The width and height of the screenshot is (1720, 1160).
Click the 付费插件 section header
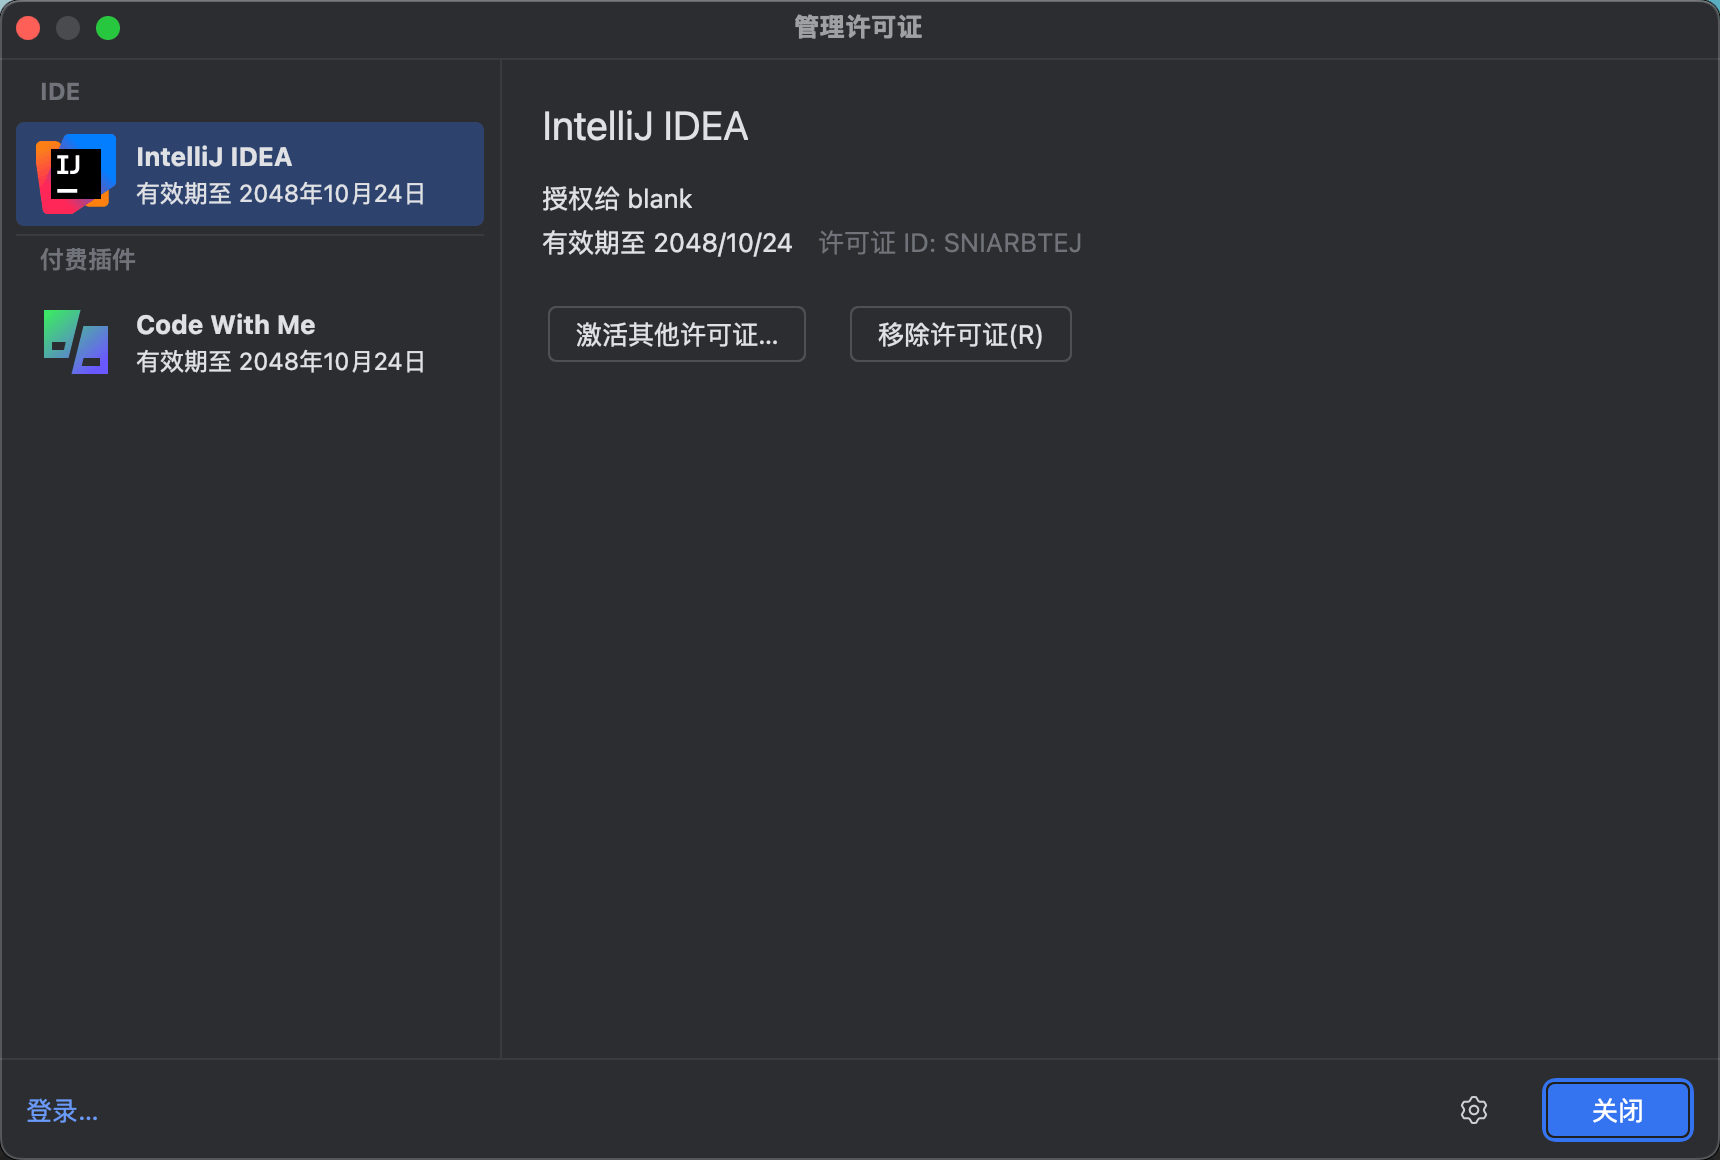click(88, 260)
